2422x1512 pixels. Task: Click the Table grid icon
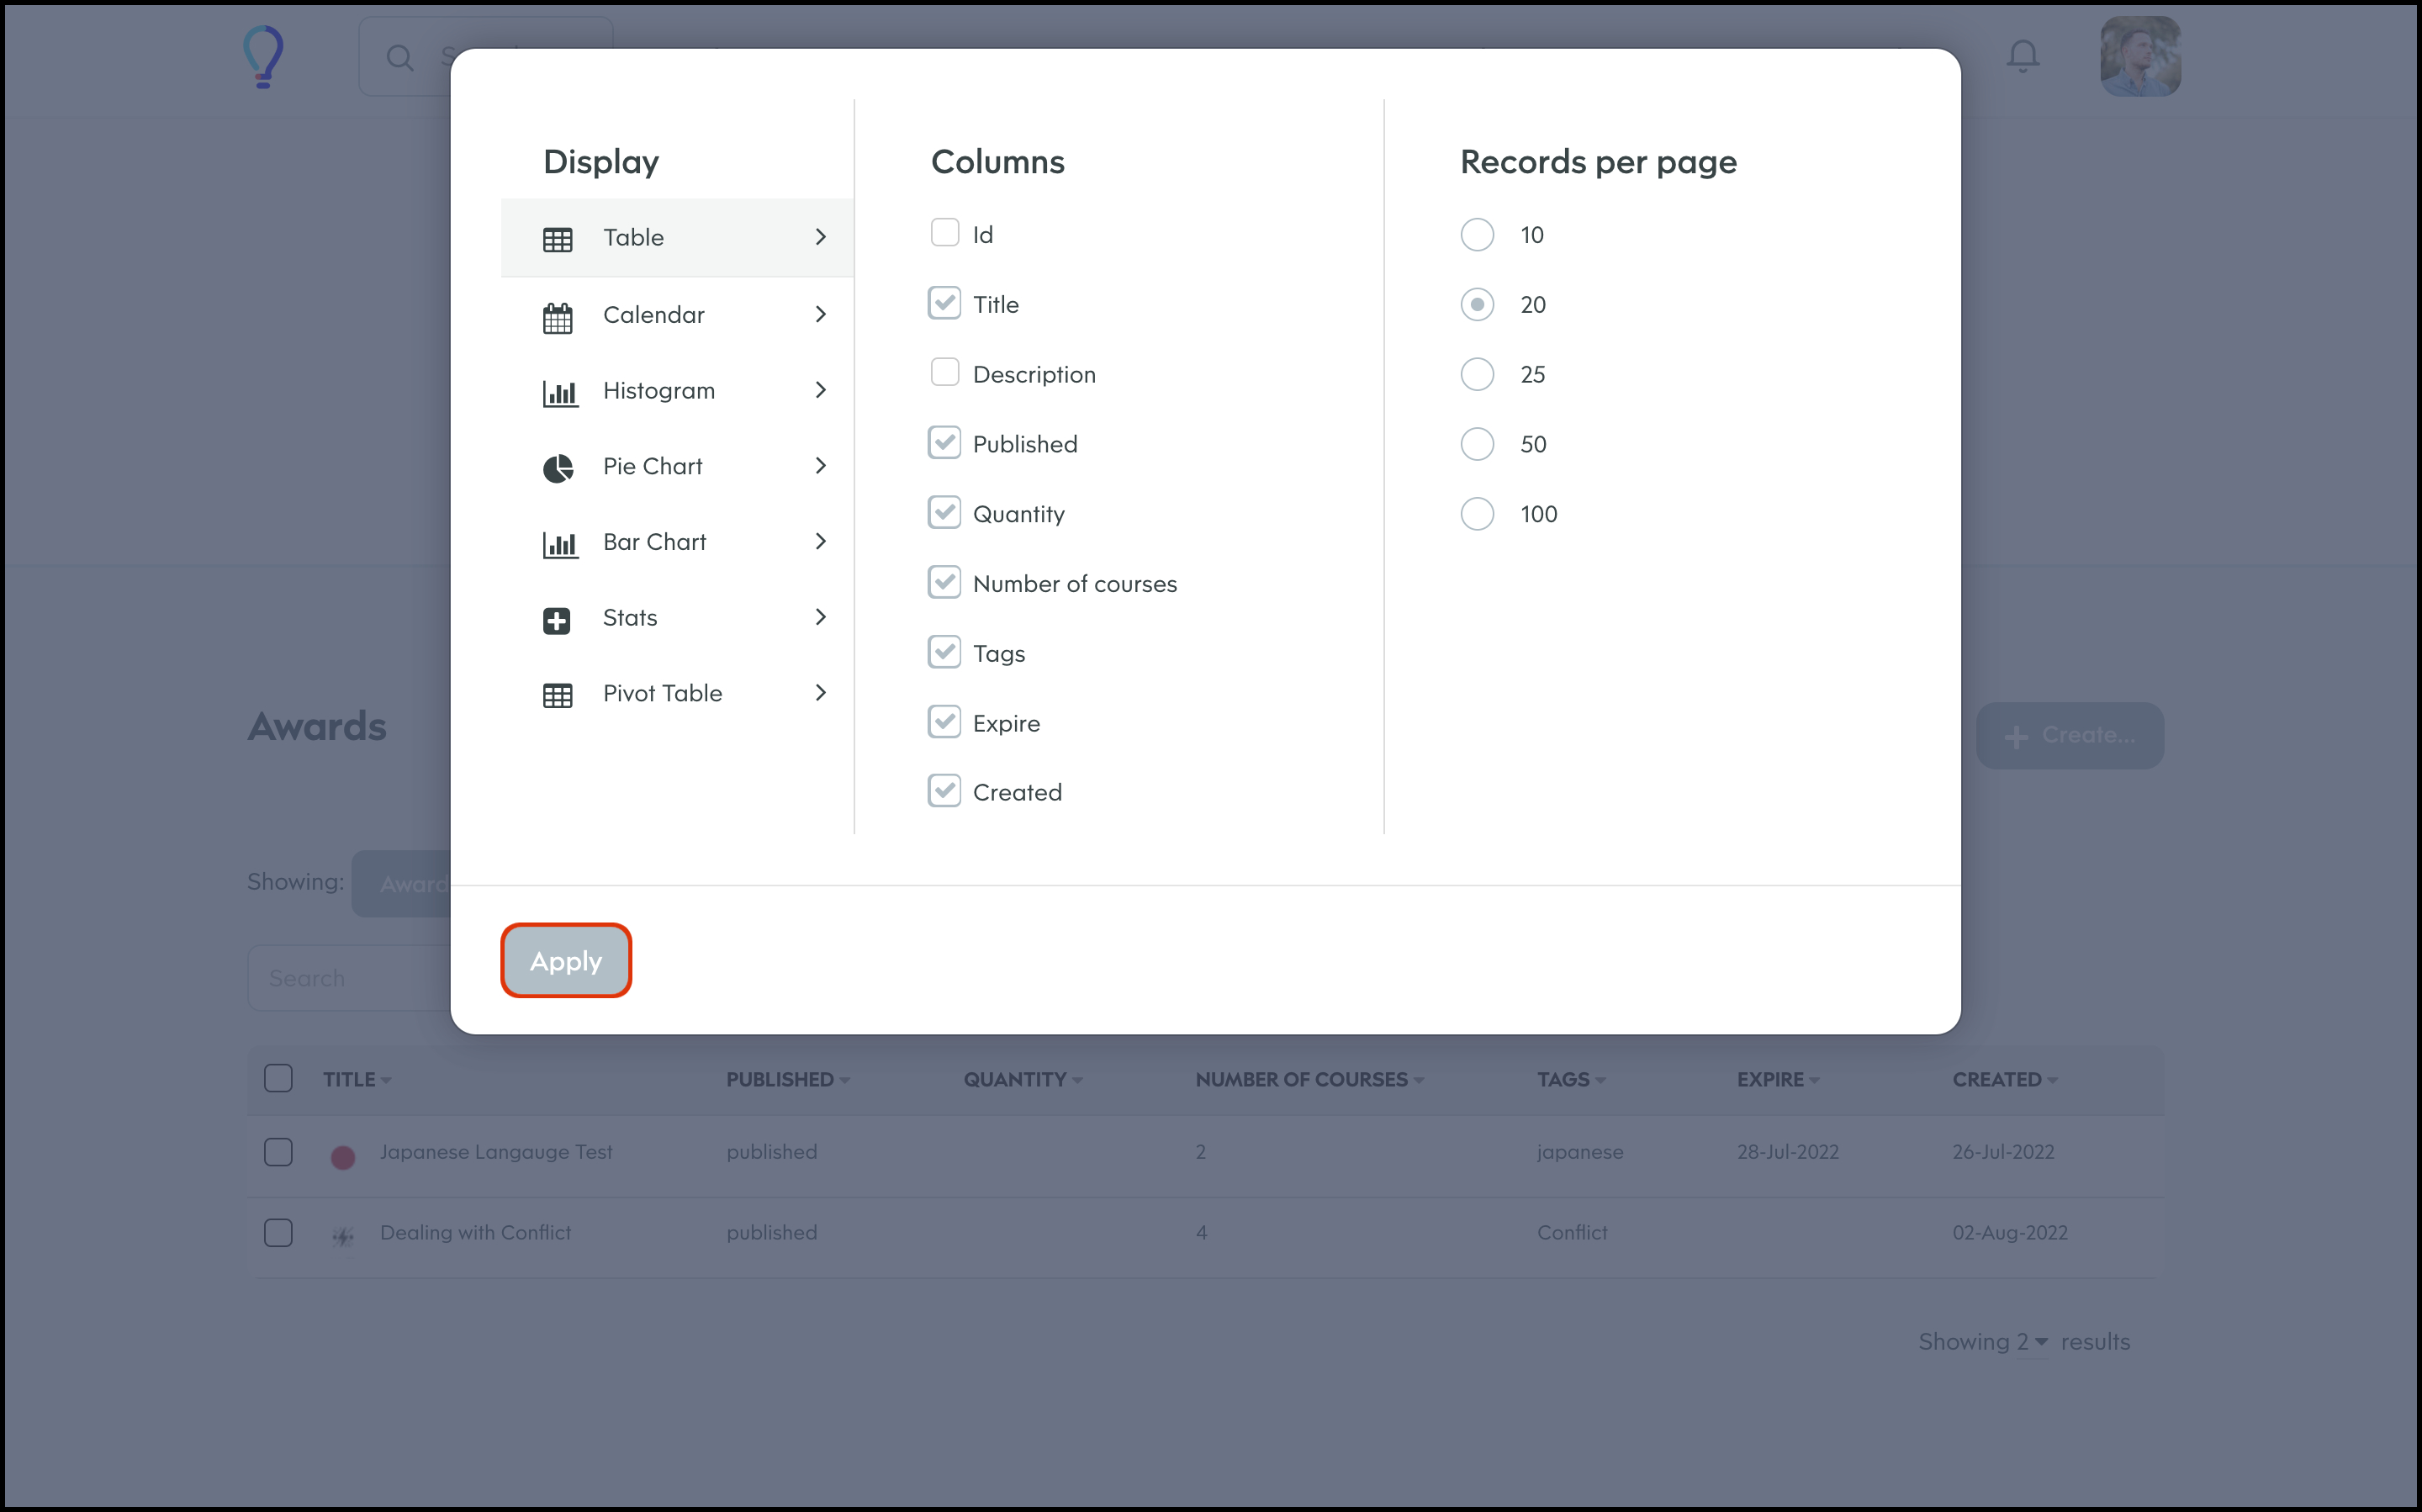click(557, 239)
